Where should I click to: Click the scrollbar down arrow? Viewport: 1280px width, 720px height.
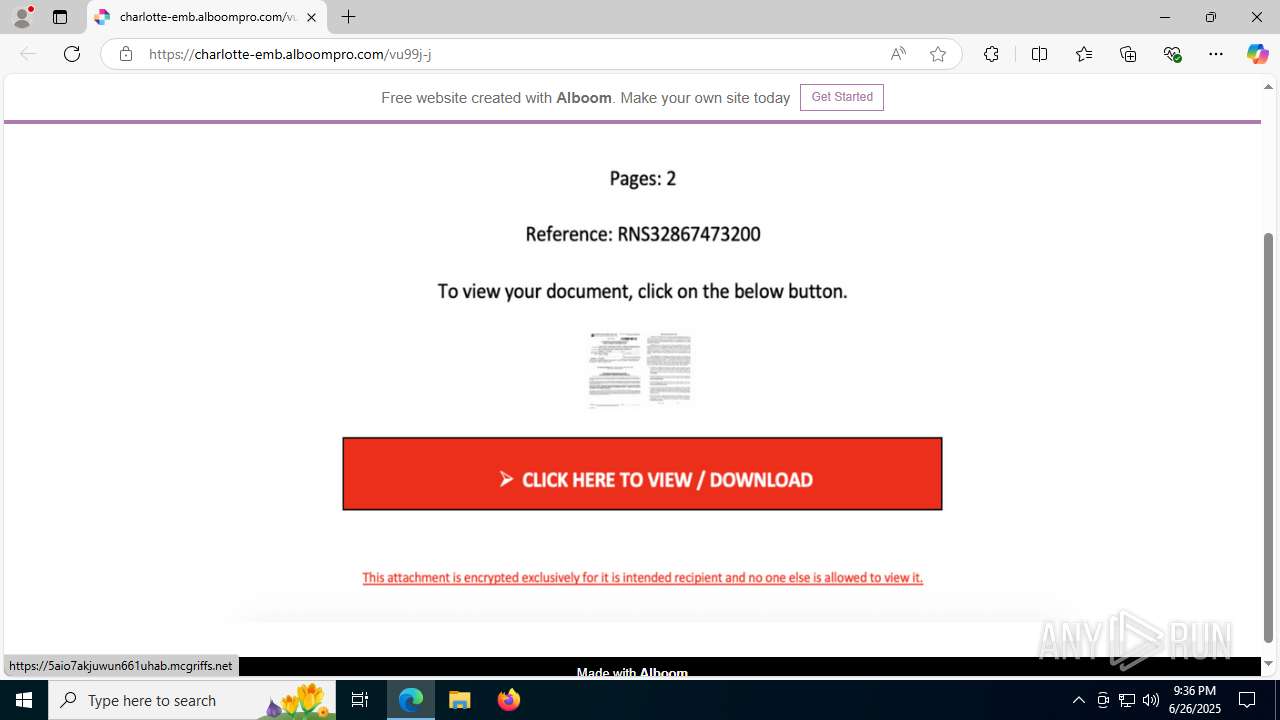(x=1268, y=664)
